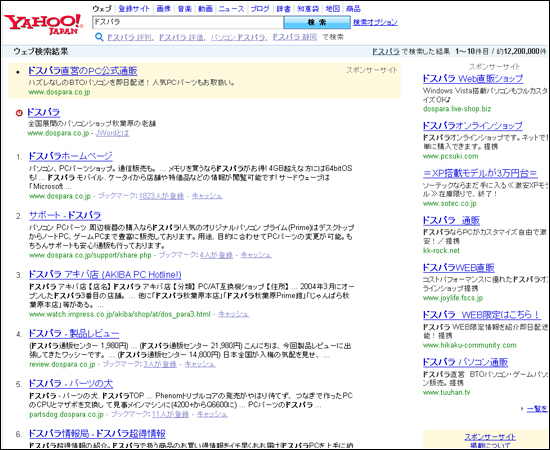This screenshot has height=450, width=550.
Task: Open the ニュース search tab
Action: click(232, 9)
